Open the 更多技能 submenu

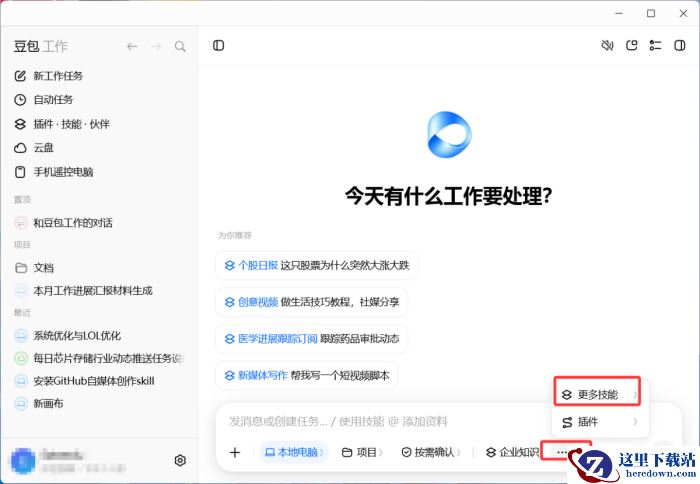point(597,395)
